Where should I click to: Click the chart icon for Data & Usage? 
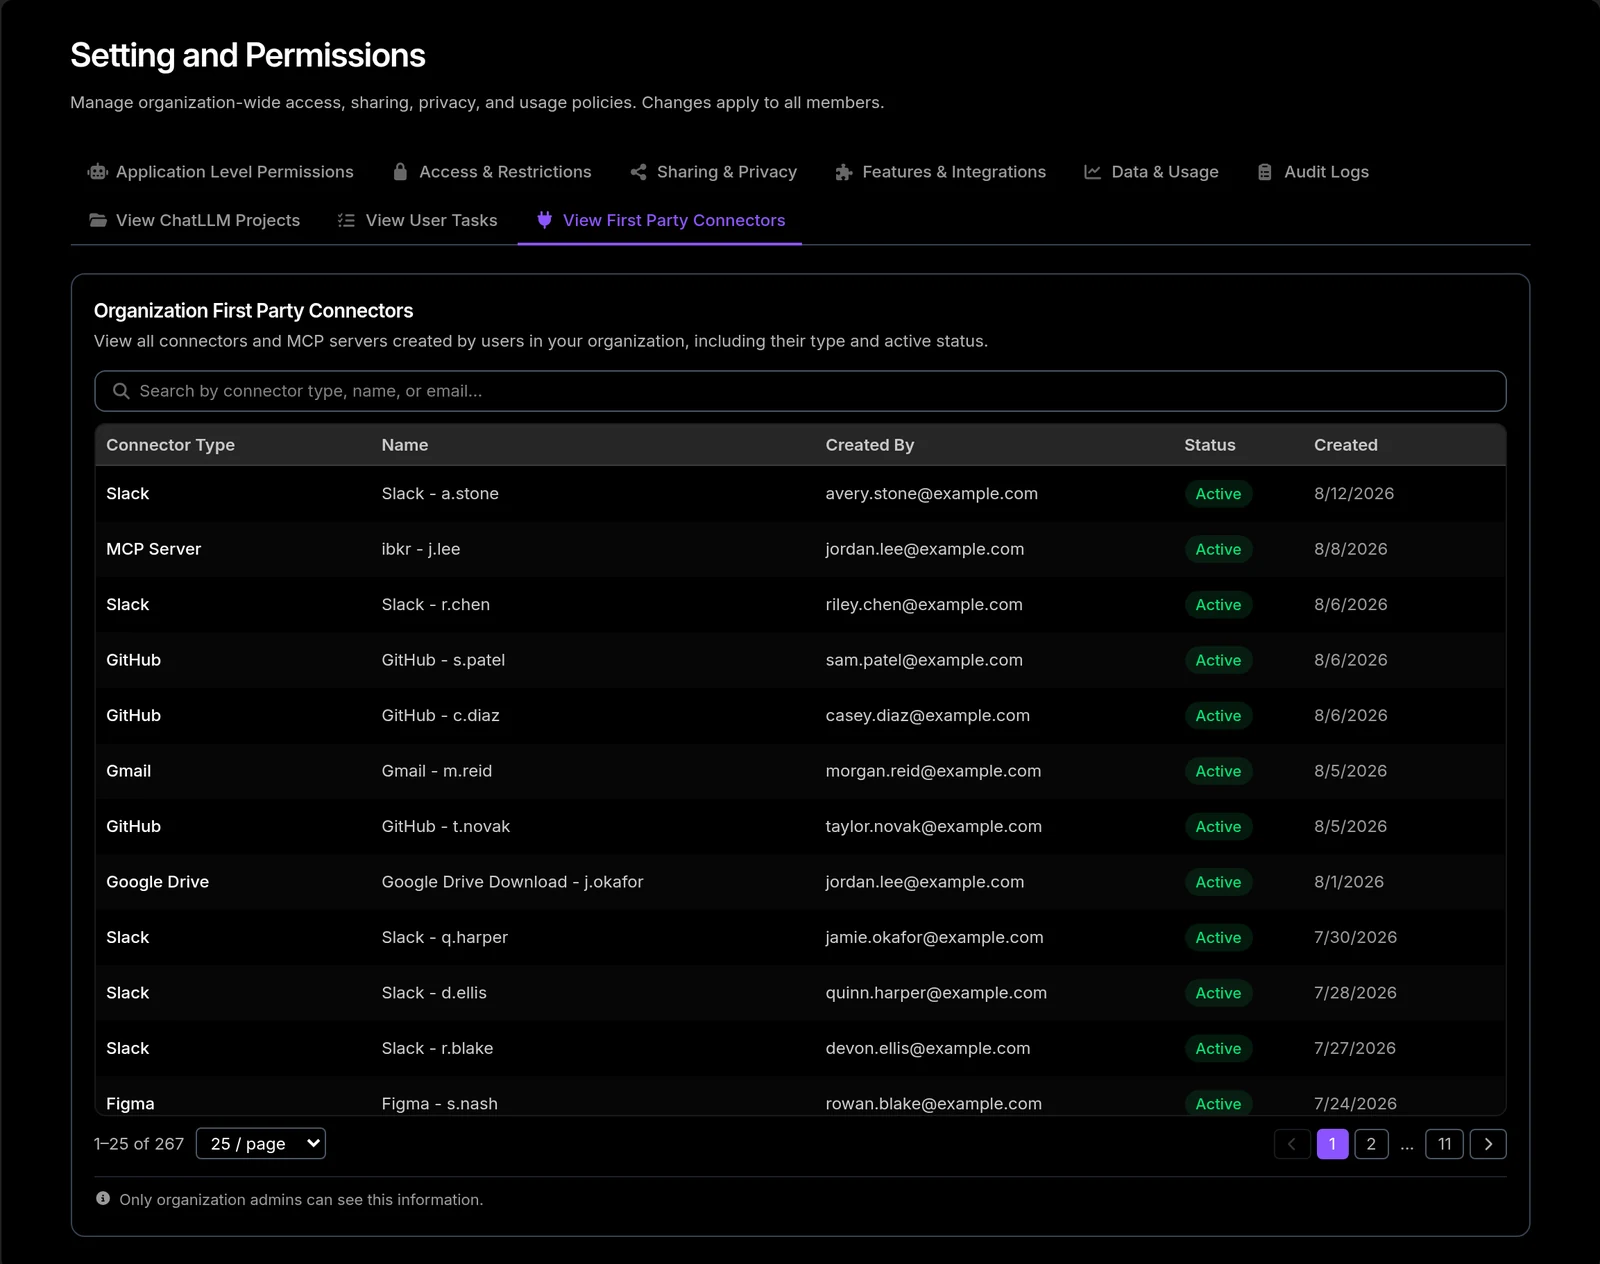tap(1093, 172)
